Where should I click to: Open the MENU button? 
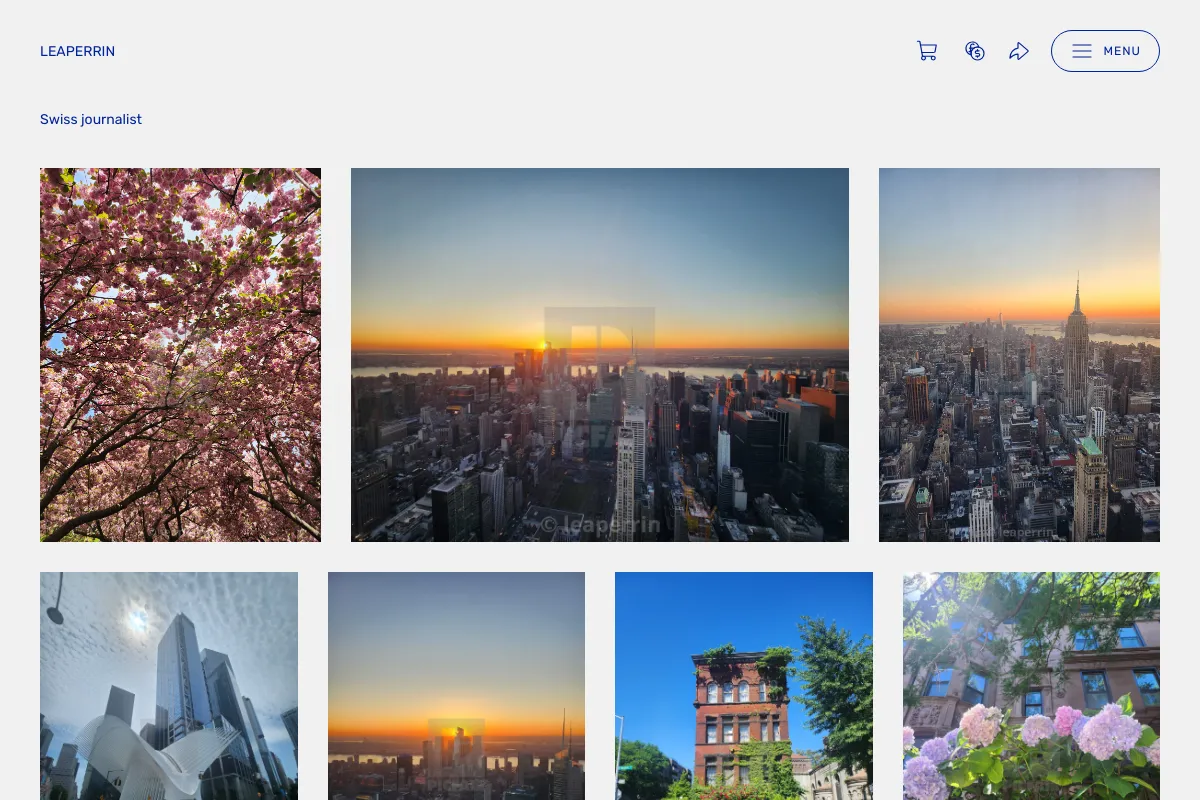click(x=1105, y=51)
